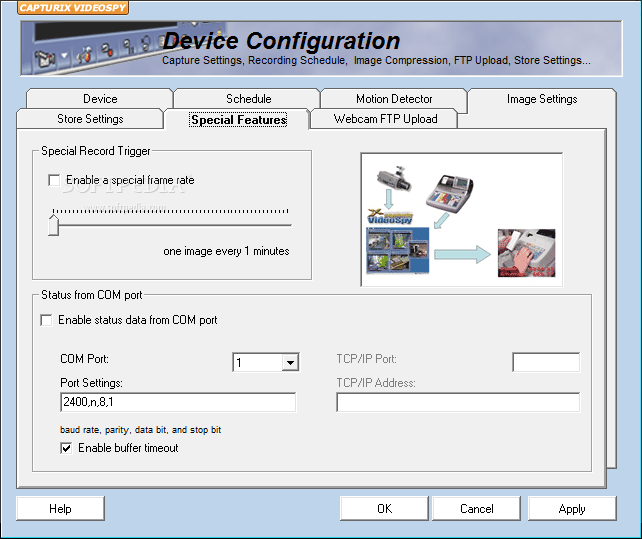This screenshot has height=539, width=642.
Task: Click the 'Port Settings:' label
Action: 91,383
